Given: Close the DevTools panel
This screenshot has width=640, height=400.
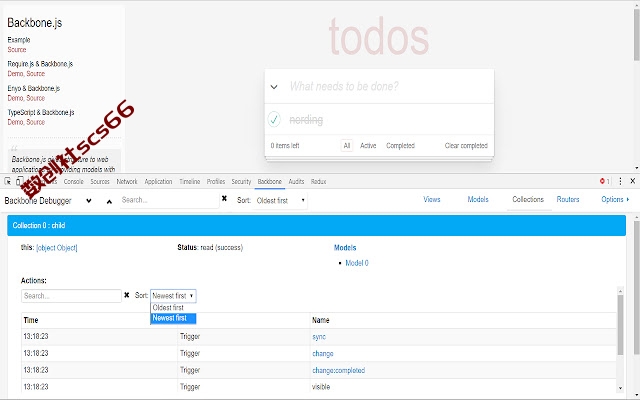Looking at the screenshot, I should pyautogui.click(x=633, y=181).
